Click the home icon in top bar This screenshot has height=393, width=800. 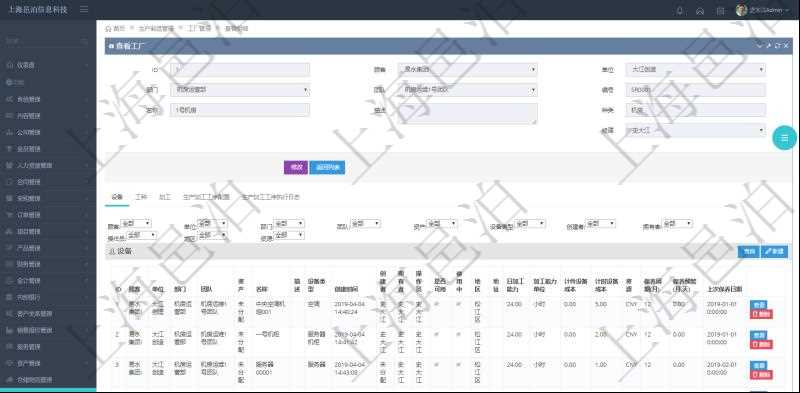[x=700, y=11]
